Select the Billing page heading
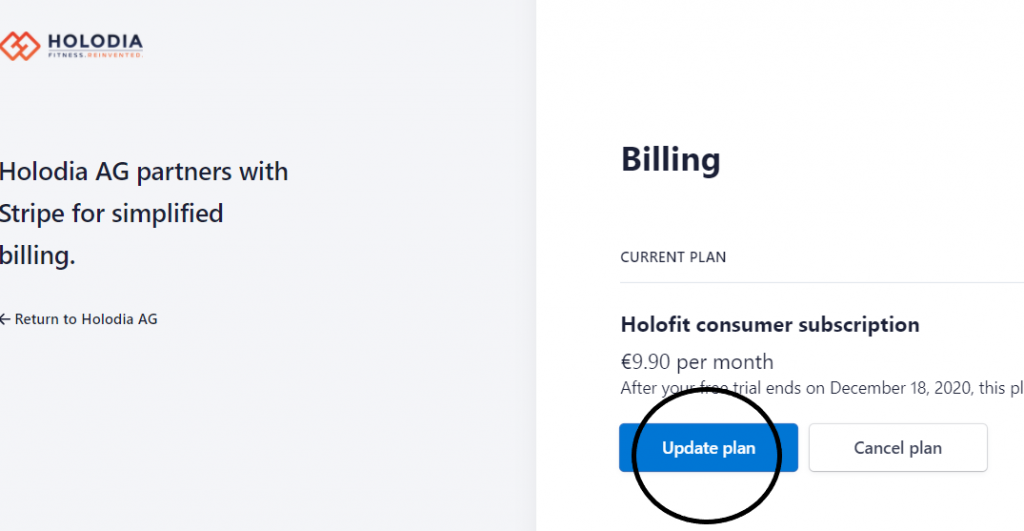Viewport: 1024px width, 531px height. [x=671, y=159]
